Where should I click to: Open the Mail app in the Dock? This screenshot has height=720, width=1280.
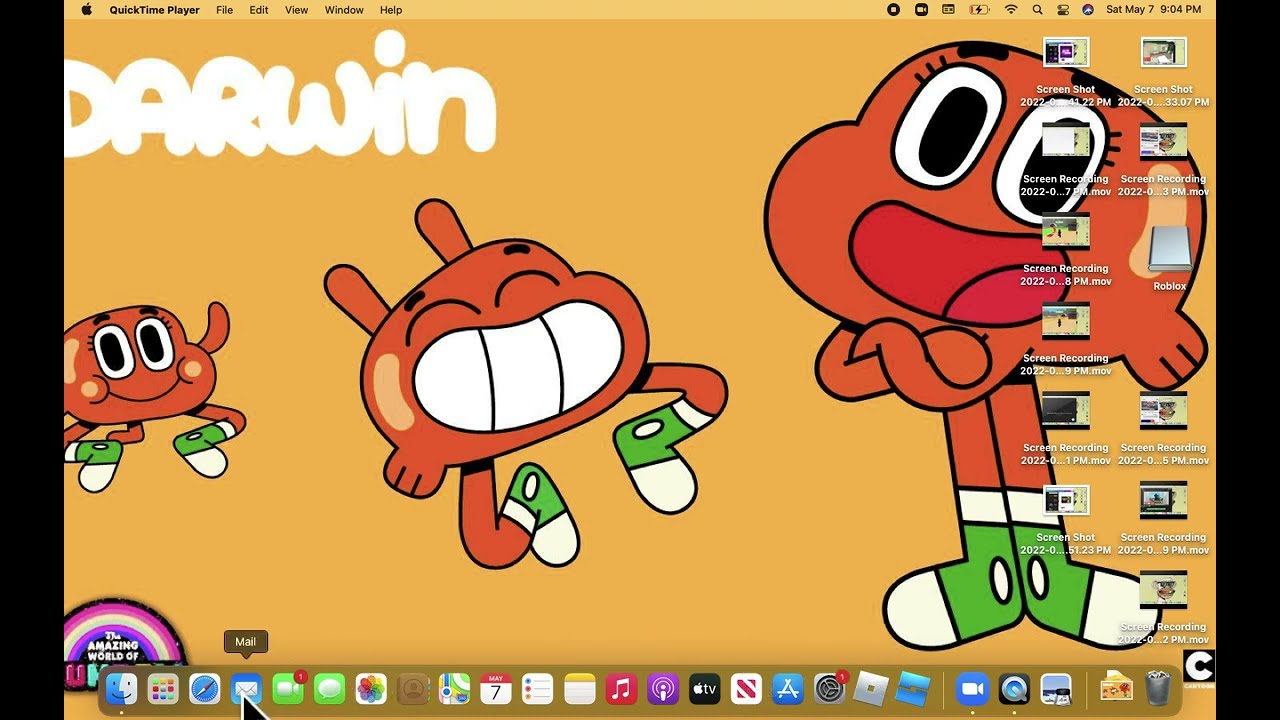[x=246, y=688]
